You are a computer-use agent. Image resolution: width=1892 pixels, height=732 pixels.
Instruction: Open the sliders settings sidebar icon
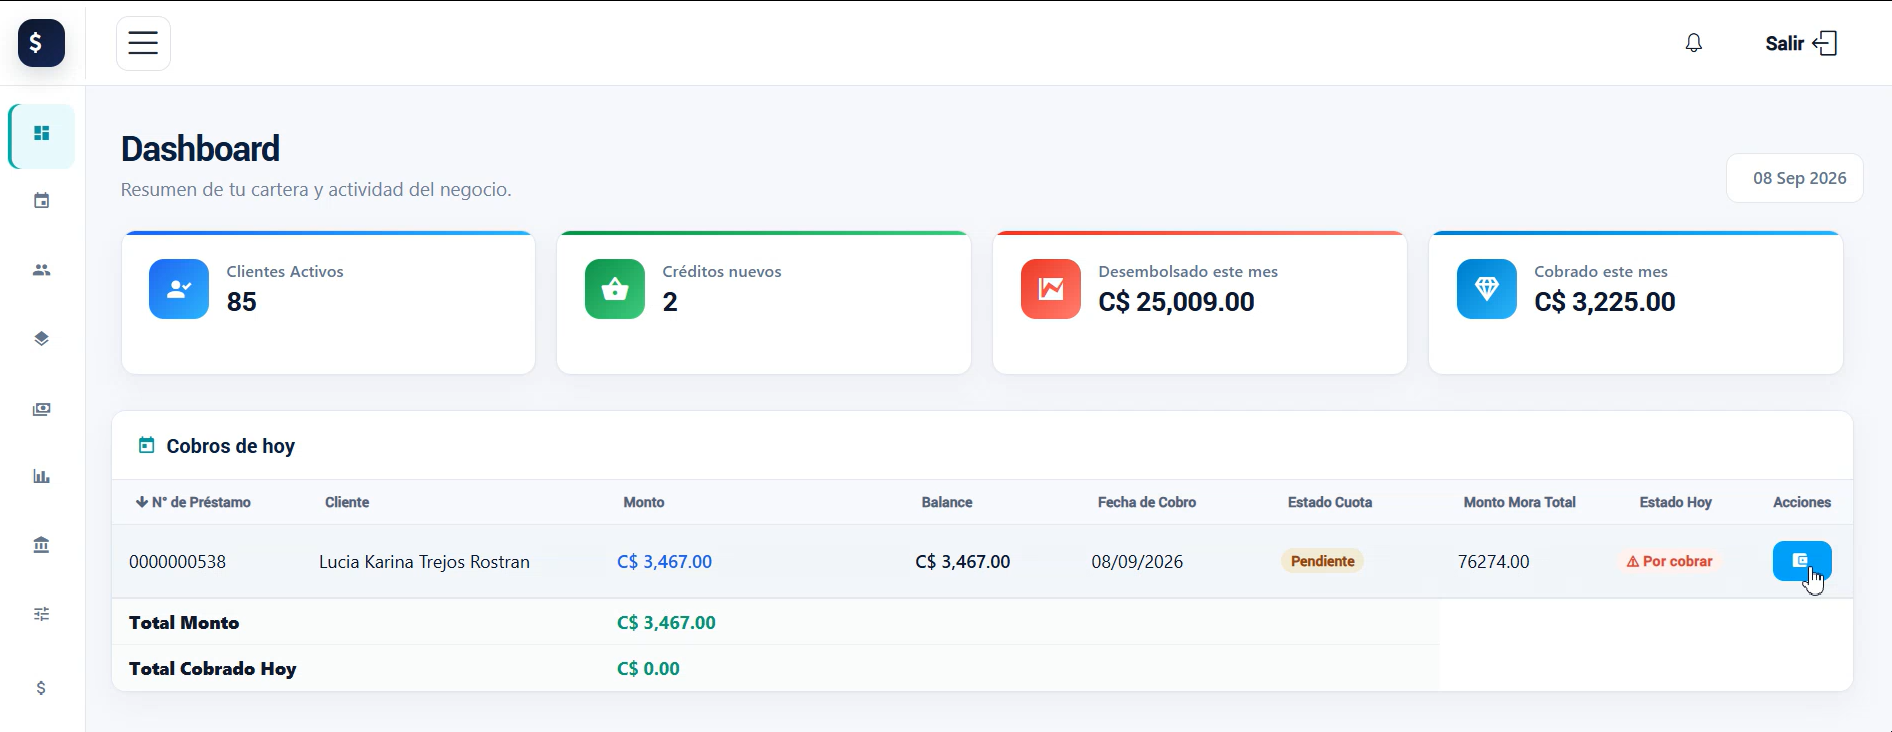point(42,614)
